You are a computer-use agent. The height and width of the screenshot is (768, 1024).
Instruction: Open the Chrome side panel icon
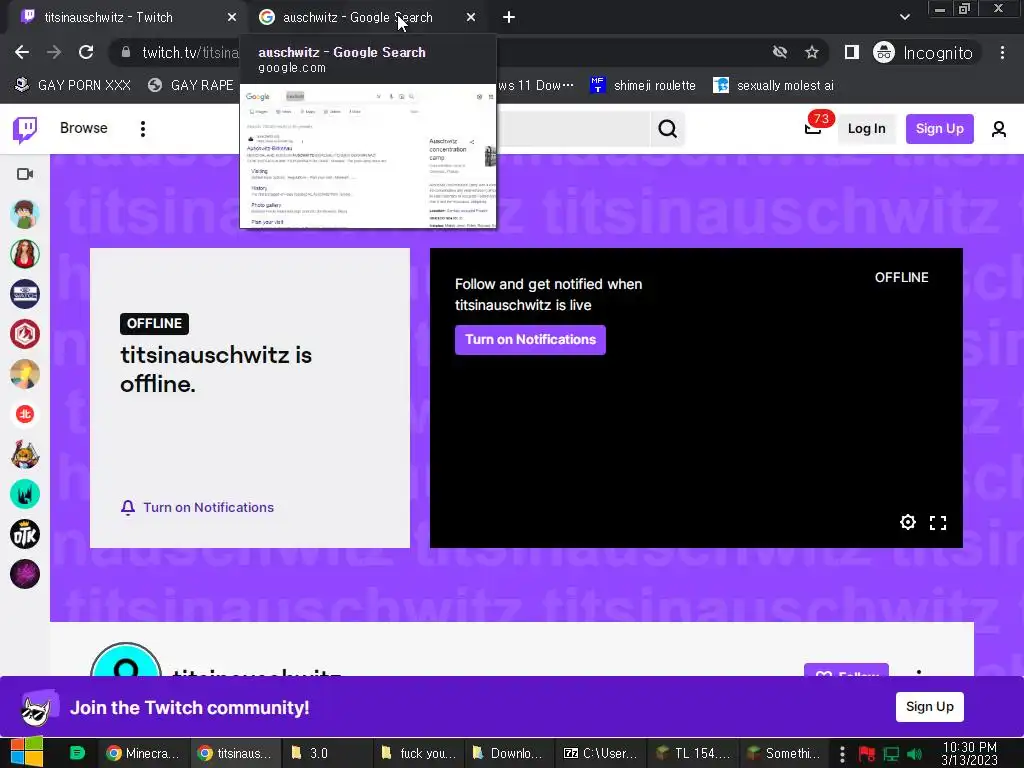coord(852,52)
